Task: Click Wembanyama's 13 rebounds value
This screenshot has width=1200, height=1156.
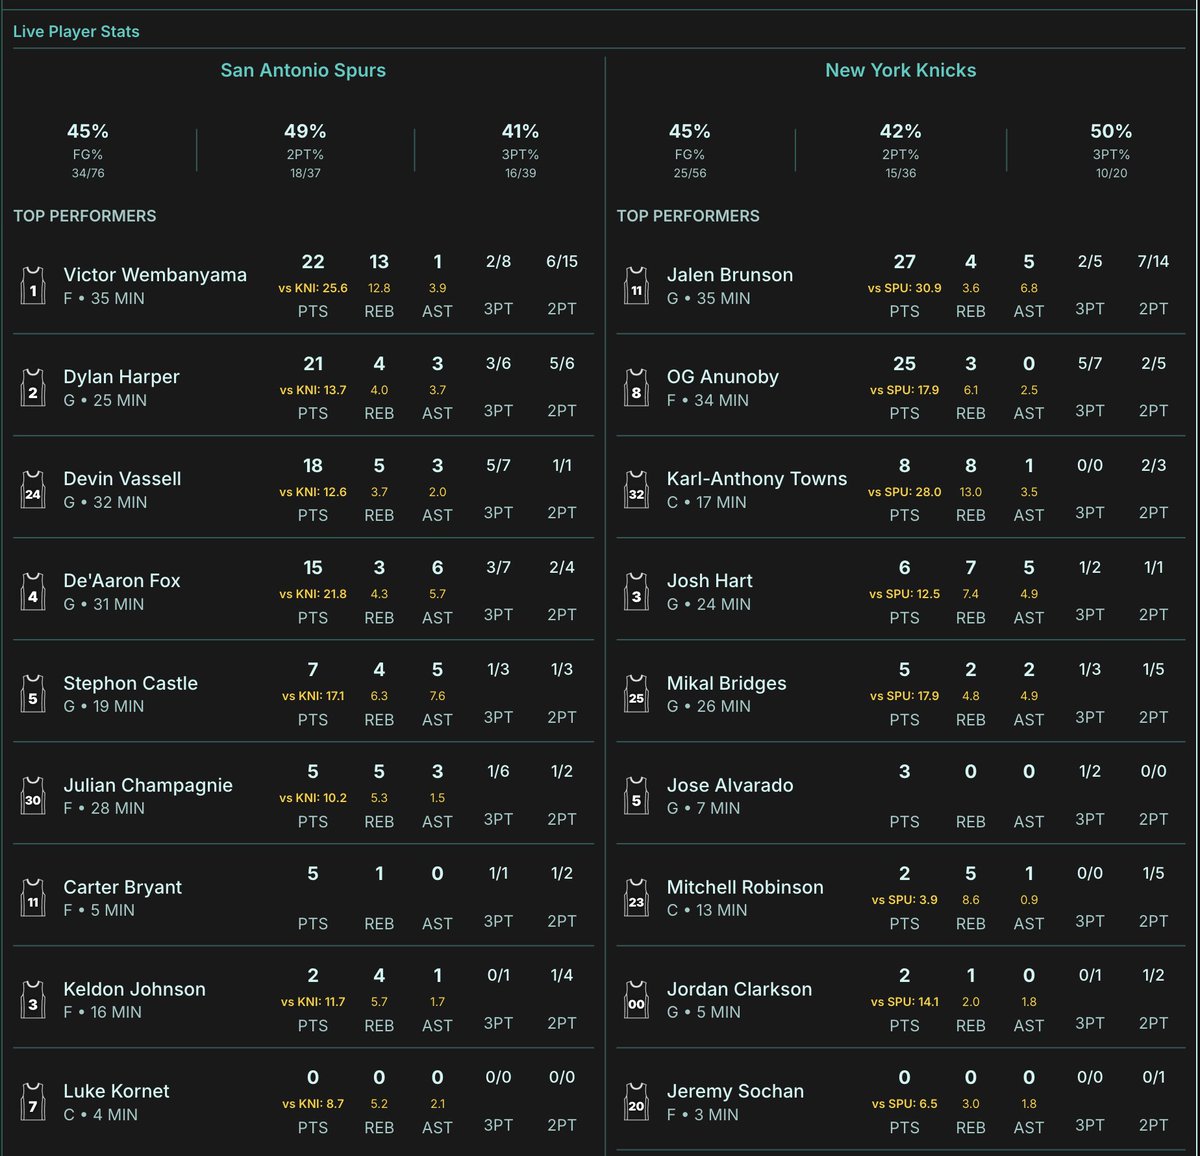Action: [379, 262]
